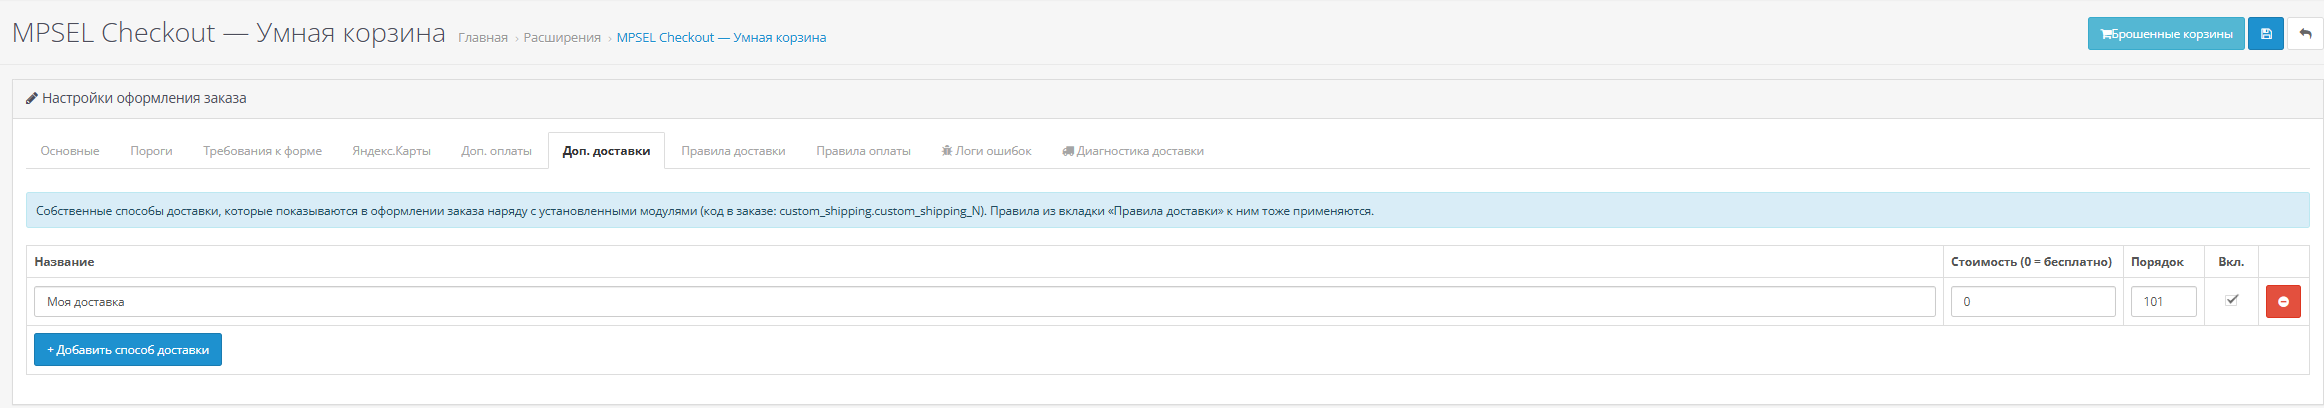Remove Моя доставка row with red minus button
The height and width of the screenshot is (408, 2324).
click(x=2283, y=301)
